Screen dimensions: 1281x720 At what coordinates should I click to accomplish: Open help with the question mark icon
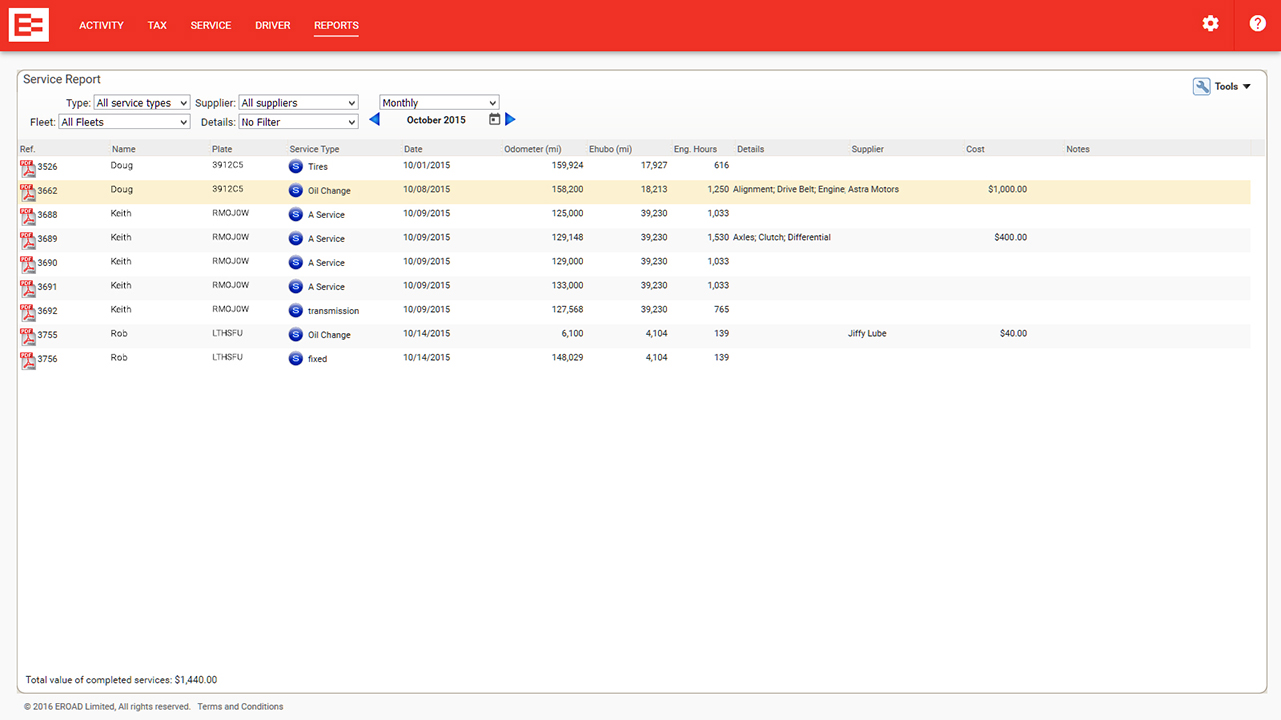[1257, 24]
